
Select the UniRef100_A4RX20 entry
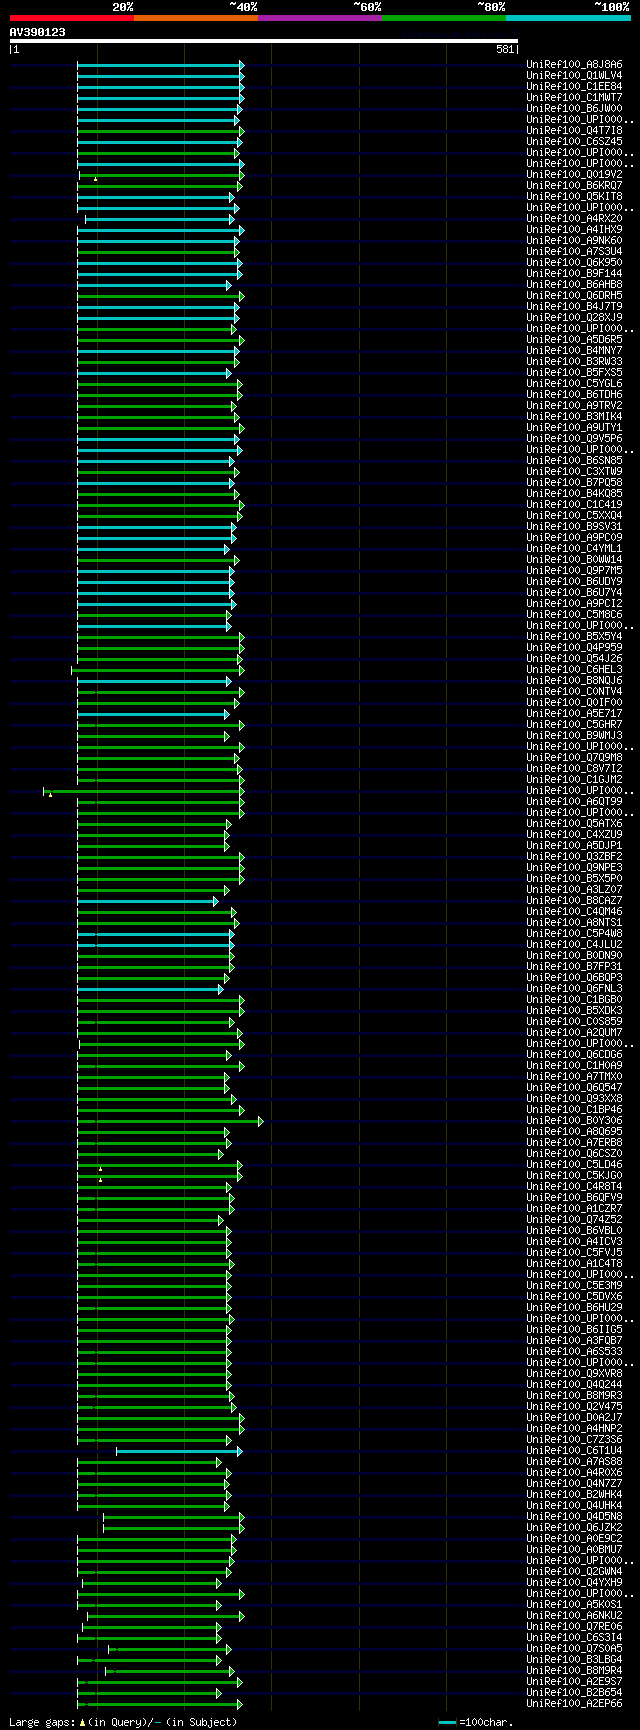click(574, 219)
